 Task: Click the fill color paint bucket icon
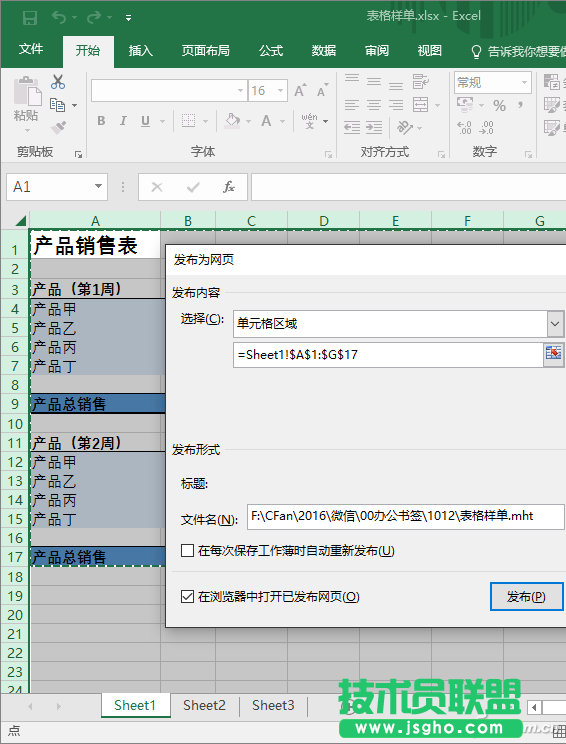pos(232,121)
